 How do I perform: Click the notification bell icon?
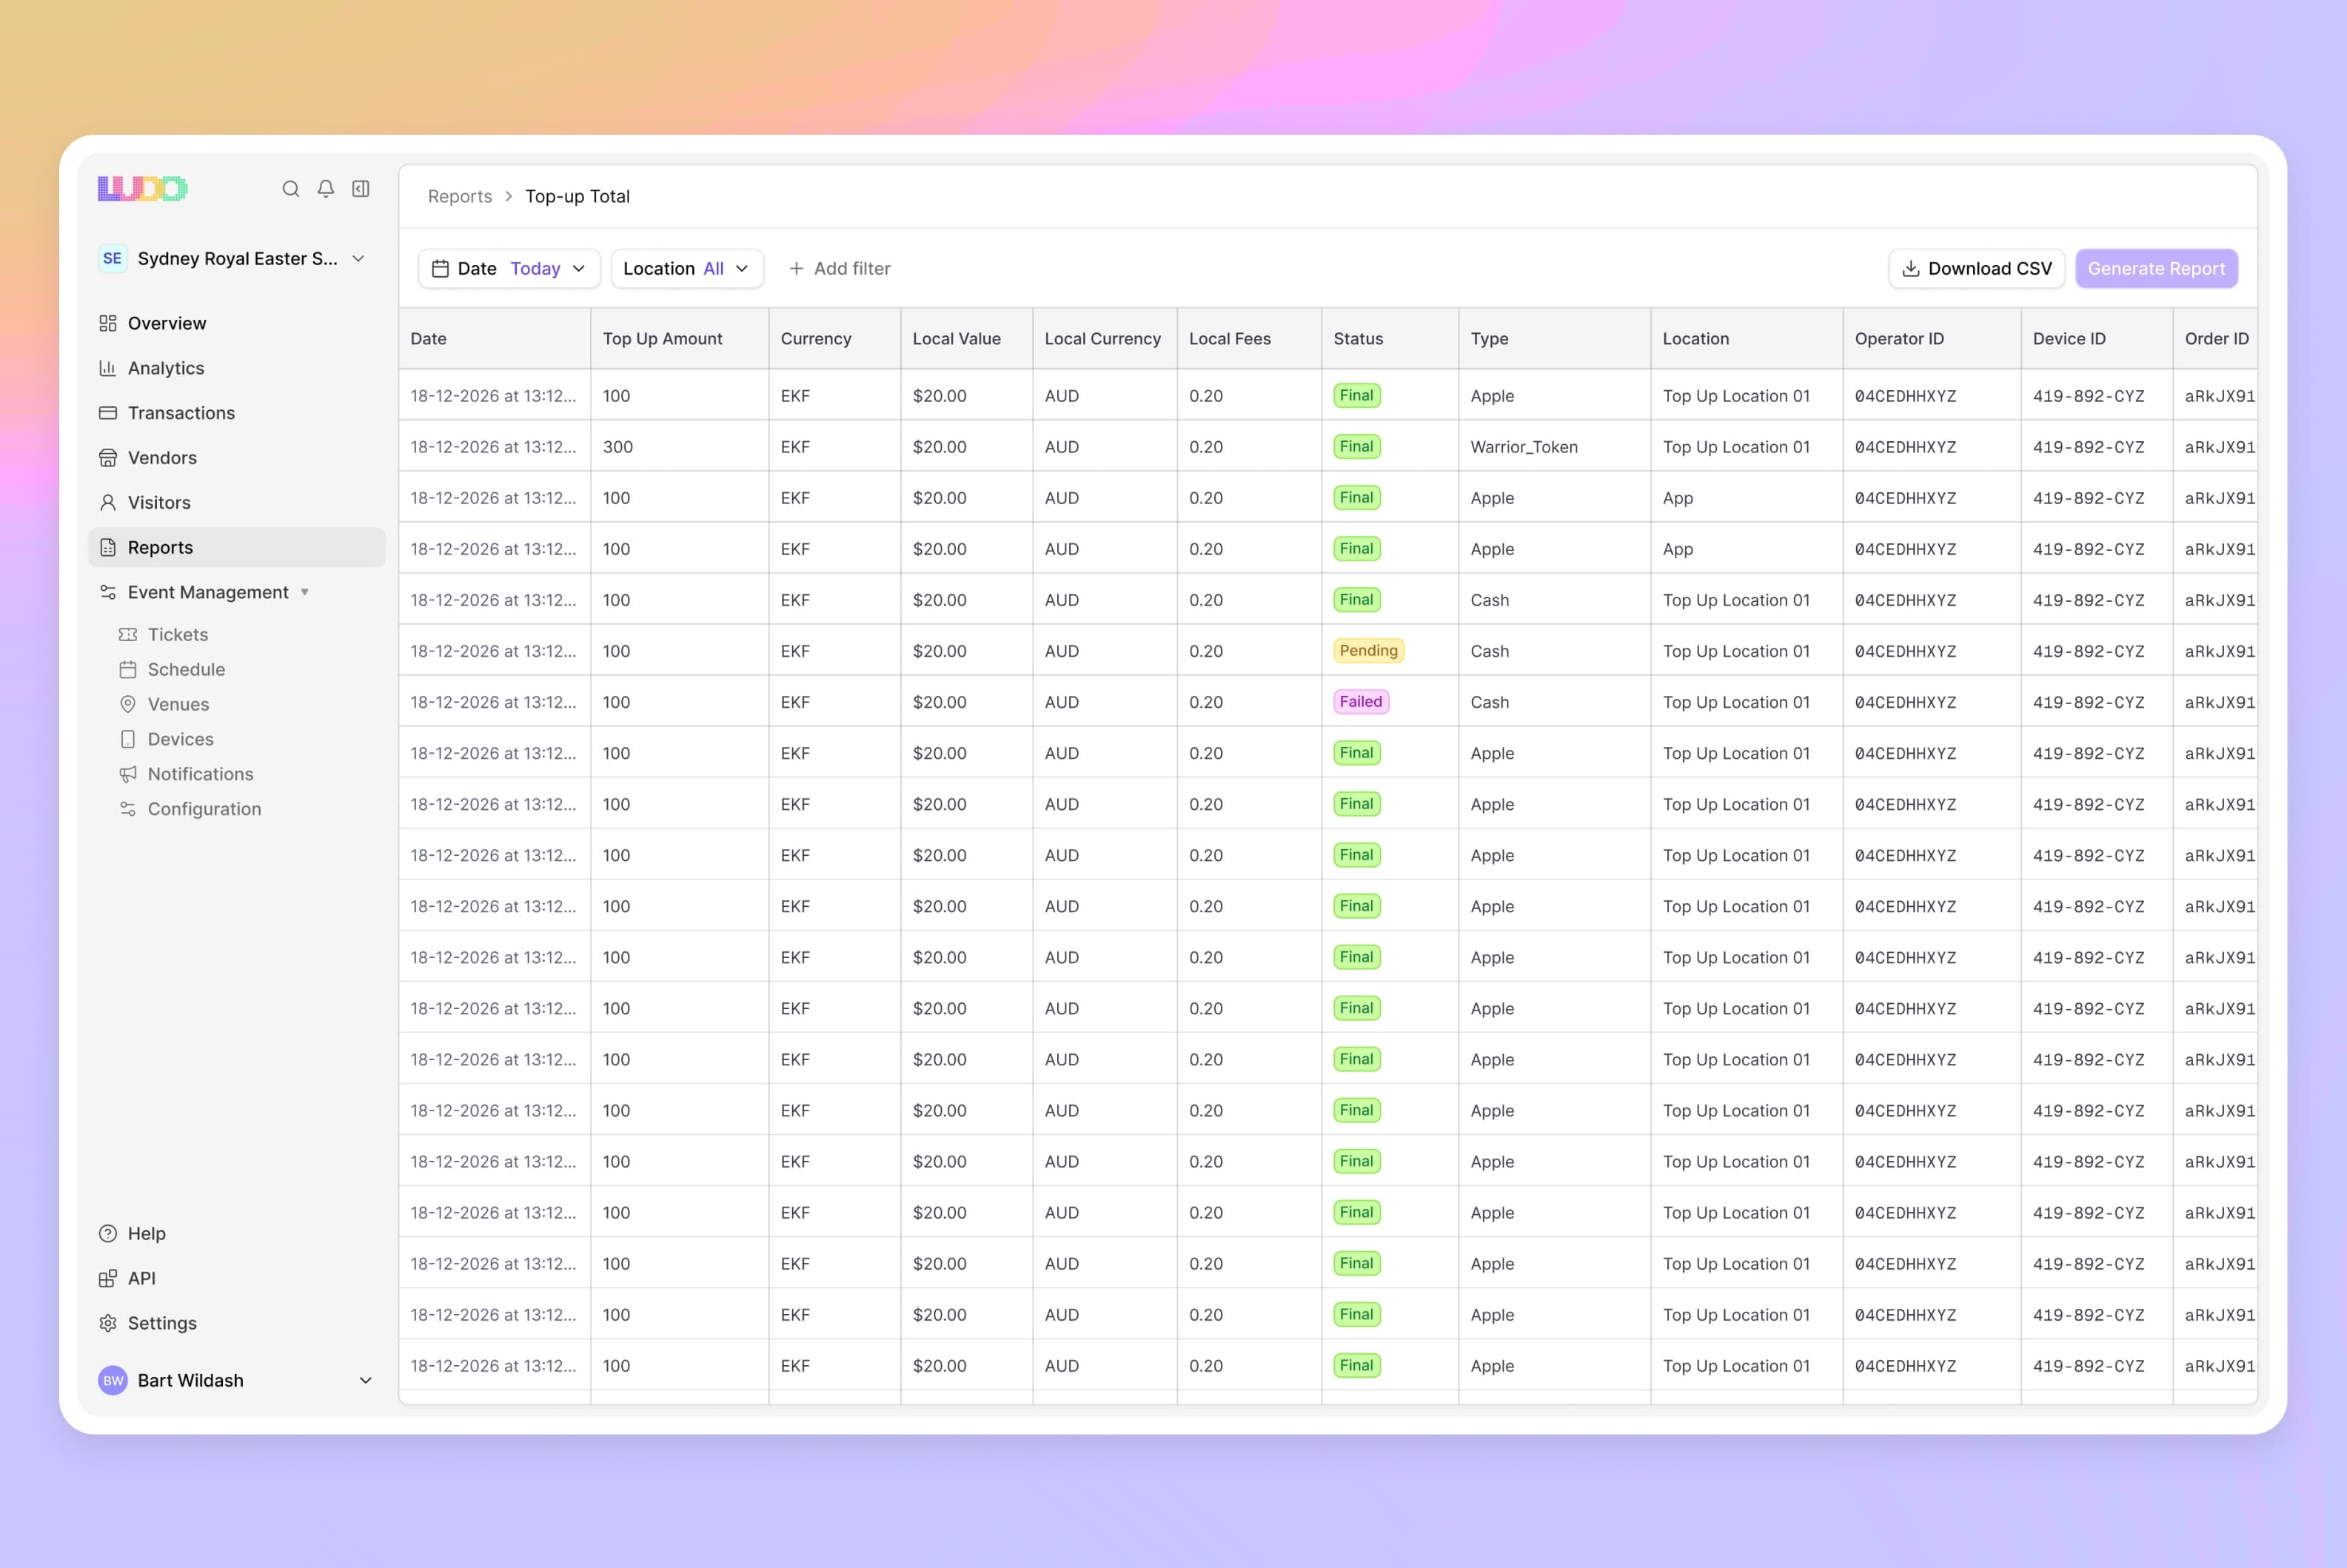coord(325,189)
